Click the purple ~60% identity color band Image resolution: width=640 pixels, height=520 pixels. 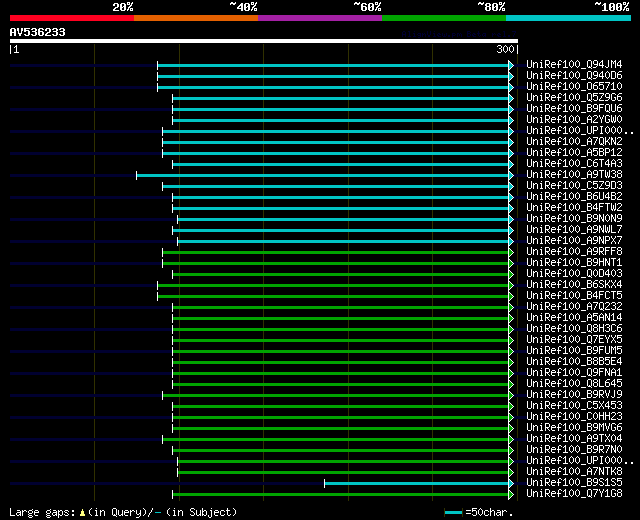(x=320, y=18)
